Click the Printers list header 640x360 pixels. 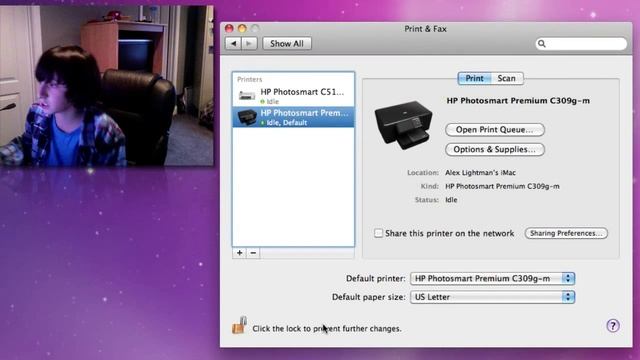coord(249,79)
